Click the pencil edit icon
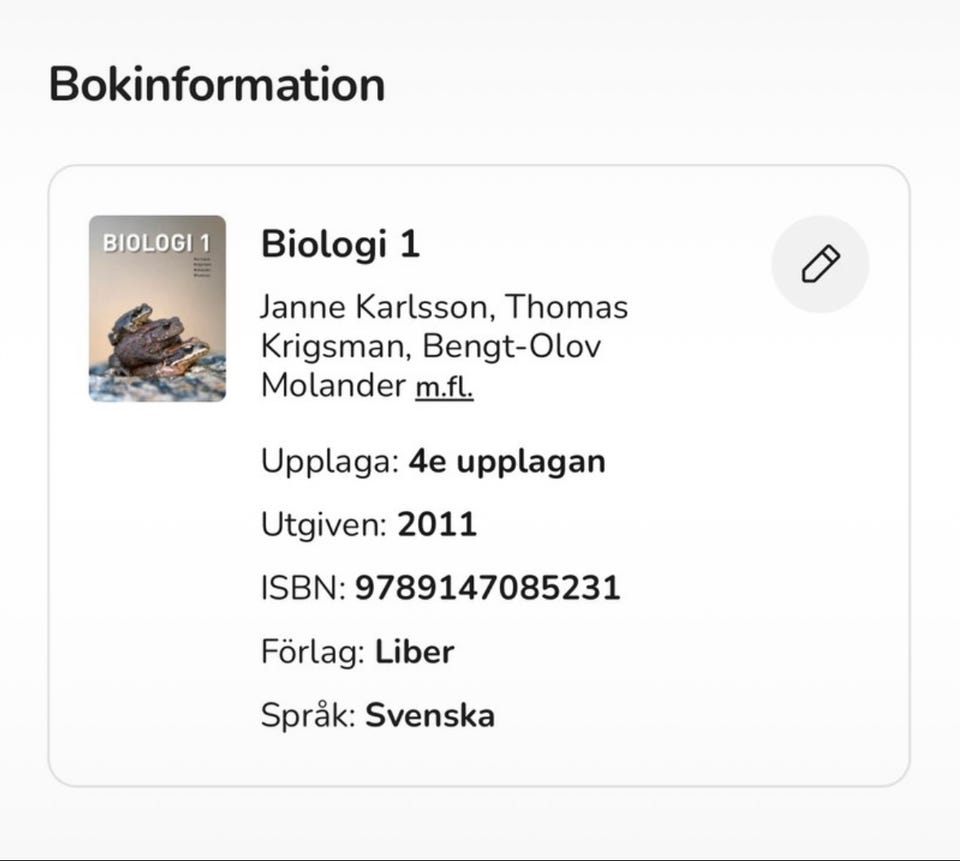960x861 pixels. (x=820, y=264)
